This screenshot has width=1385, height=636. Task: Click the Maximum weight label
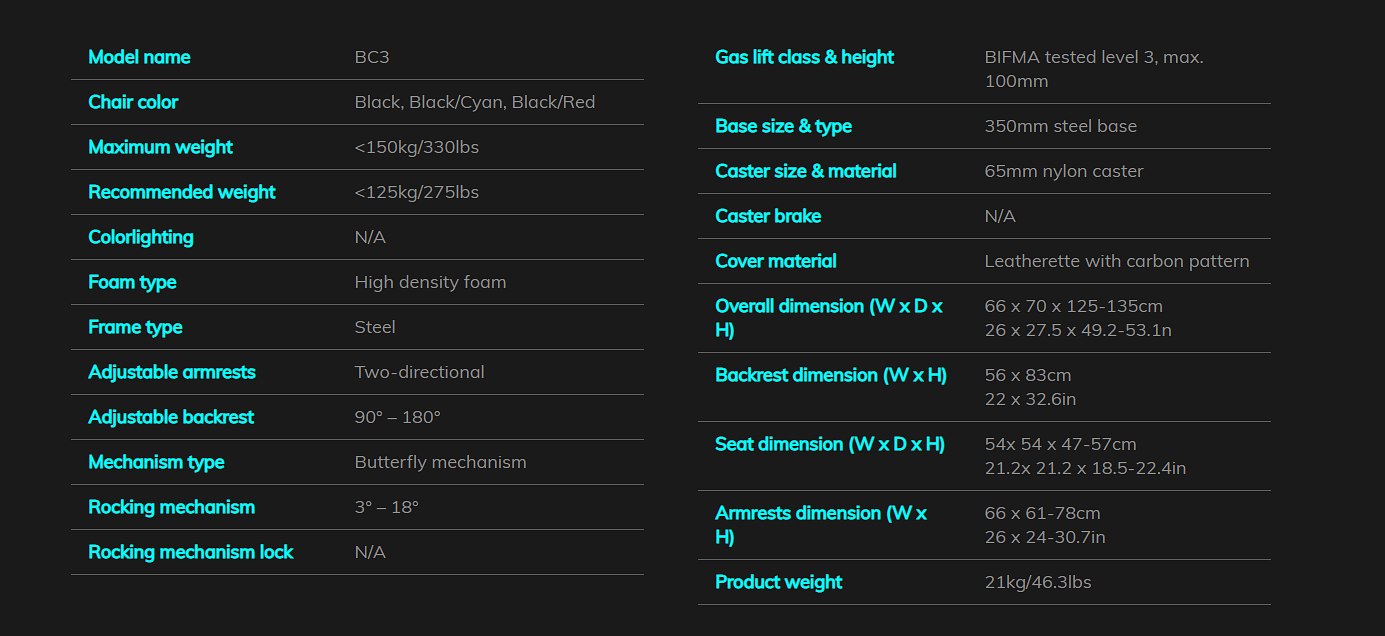(160, 147)
